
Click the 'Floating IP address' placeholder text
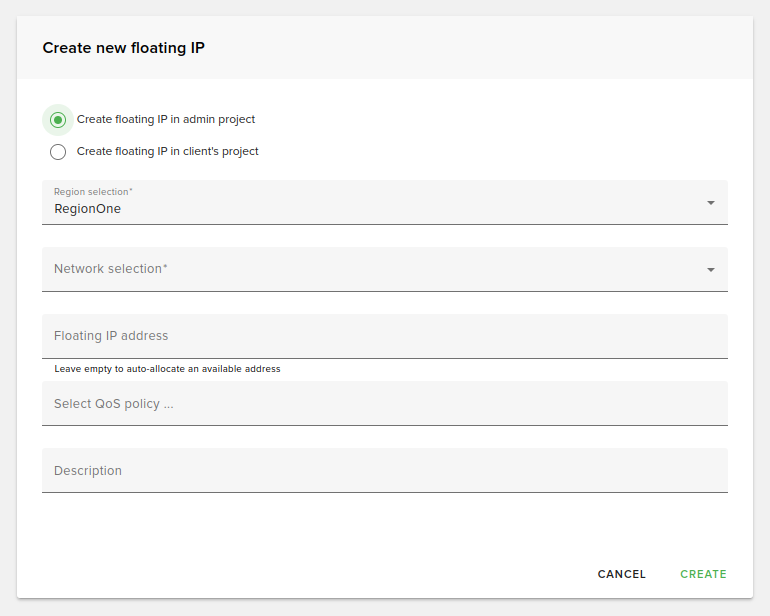111,336
